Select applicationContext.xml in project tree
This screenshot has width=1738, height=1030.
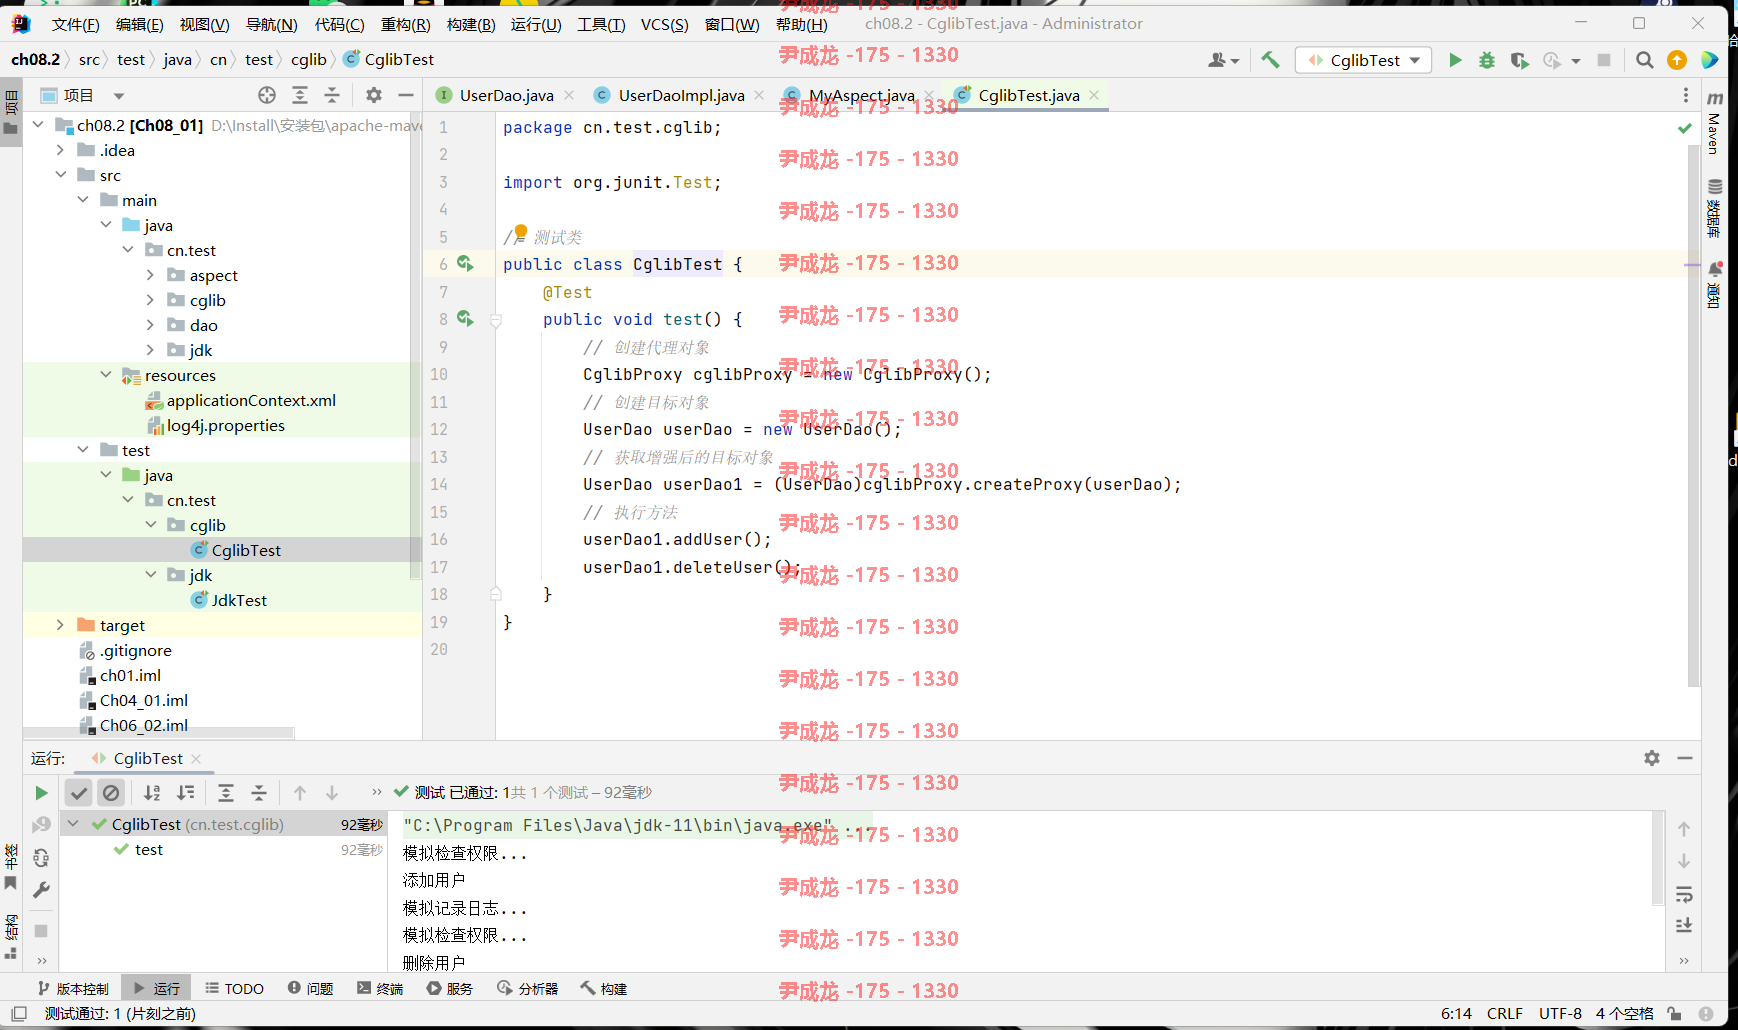pos(251,400)
